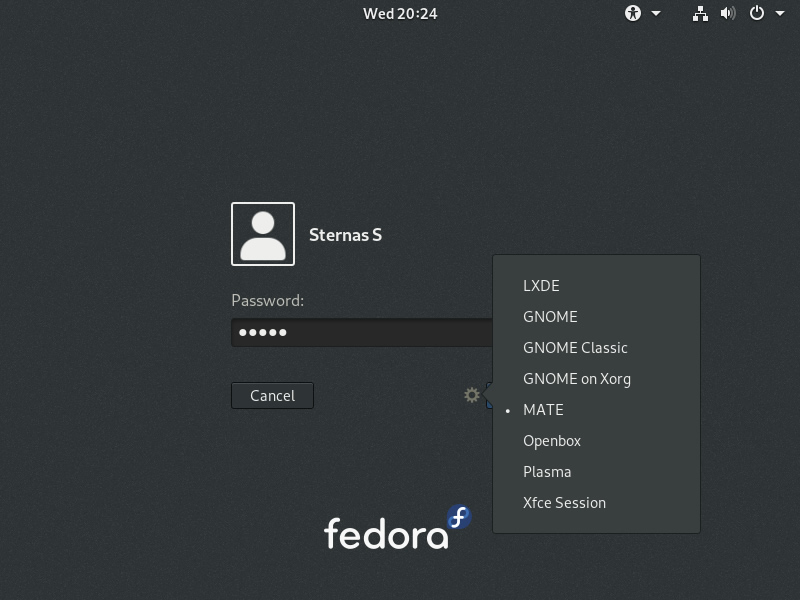This screenshot has width=800, height=600.
Task: Click the power icon in top bar
Action: tap(757, 13)
